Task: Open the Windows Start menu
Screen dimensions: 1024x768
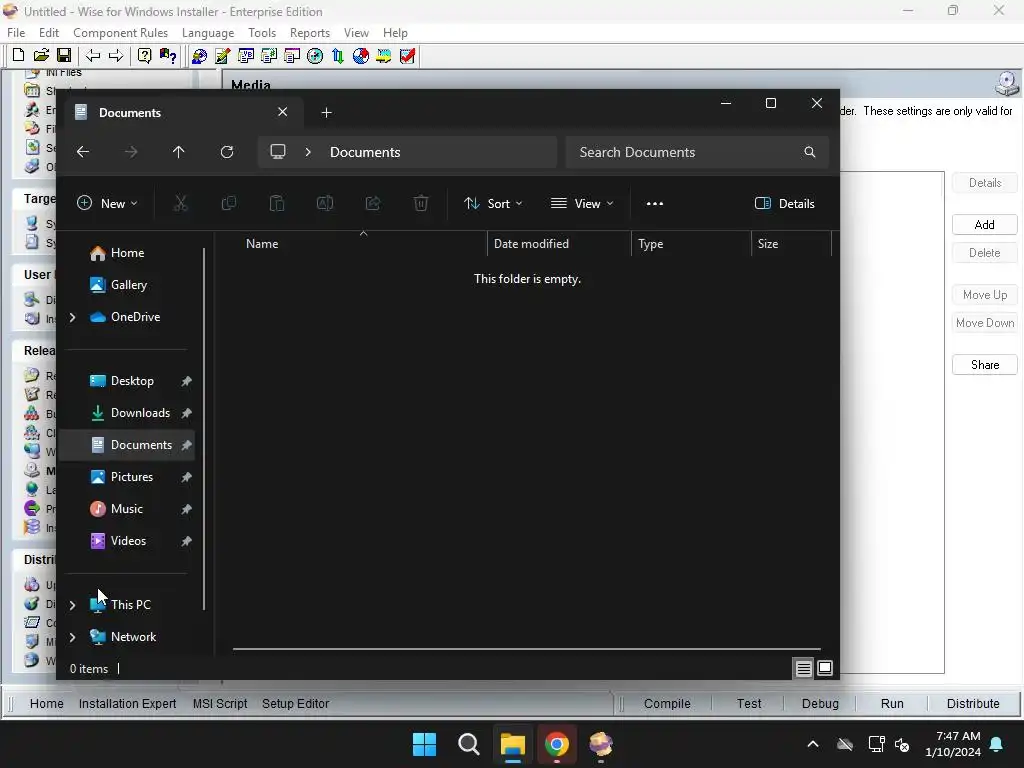Action: pos(424,744)
